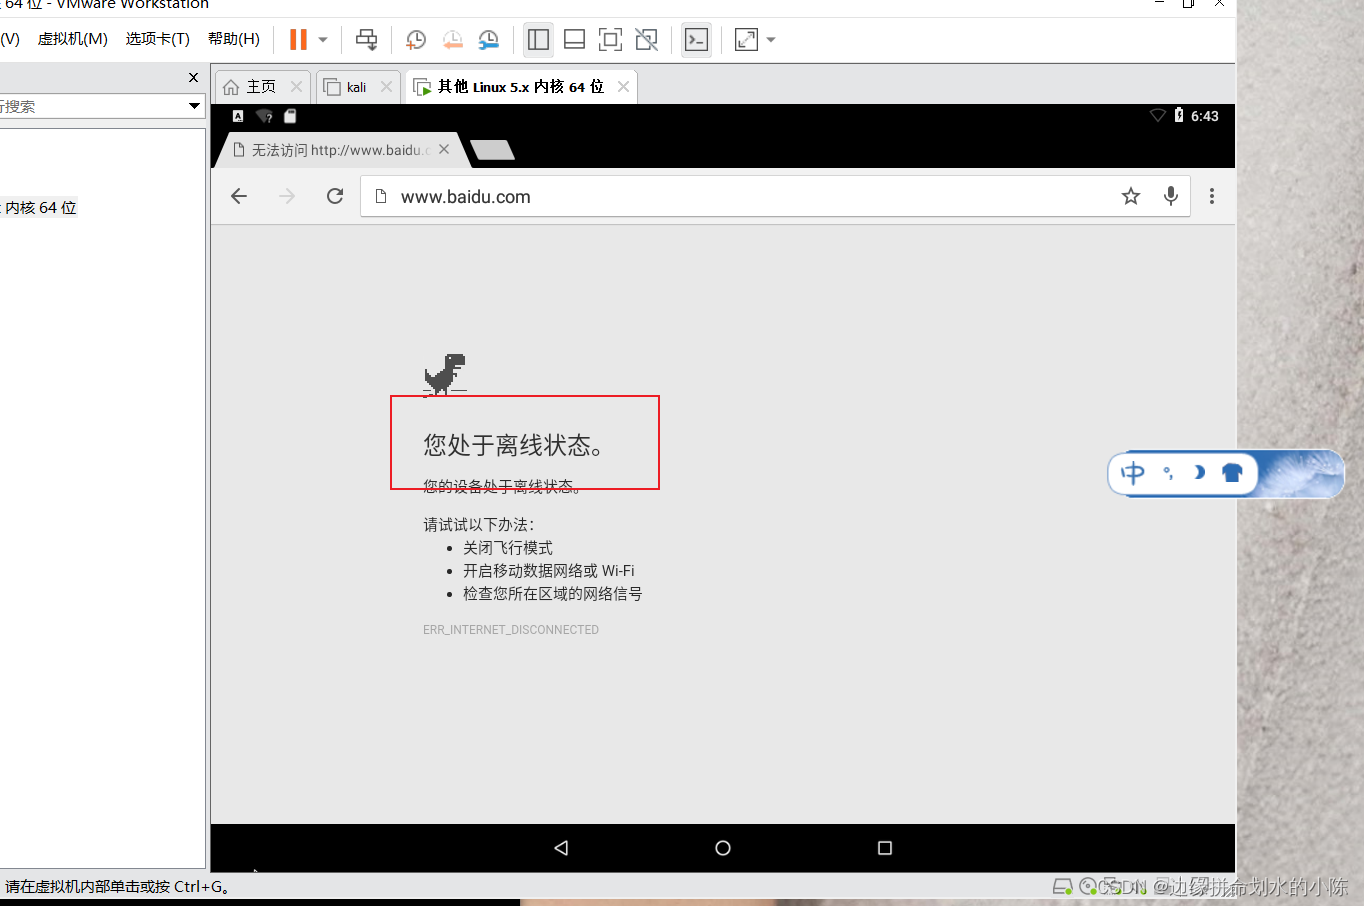Tap the Android back navigation button

point(561,848)
